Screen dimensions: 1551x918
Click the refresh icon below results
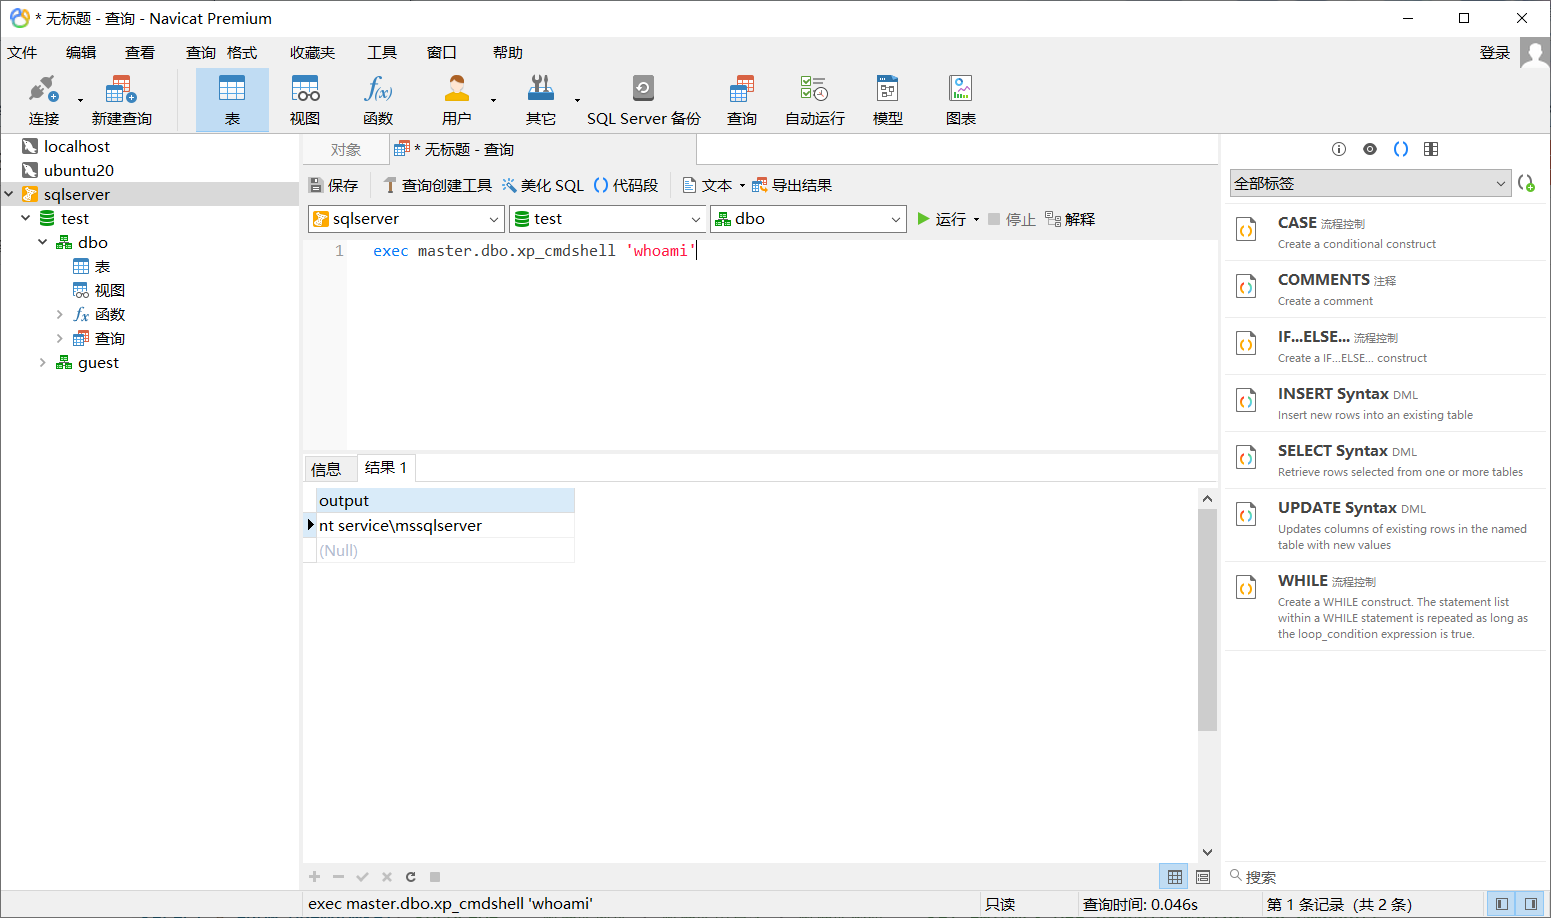tap(411, 877)
